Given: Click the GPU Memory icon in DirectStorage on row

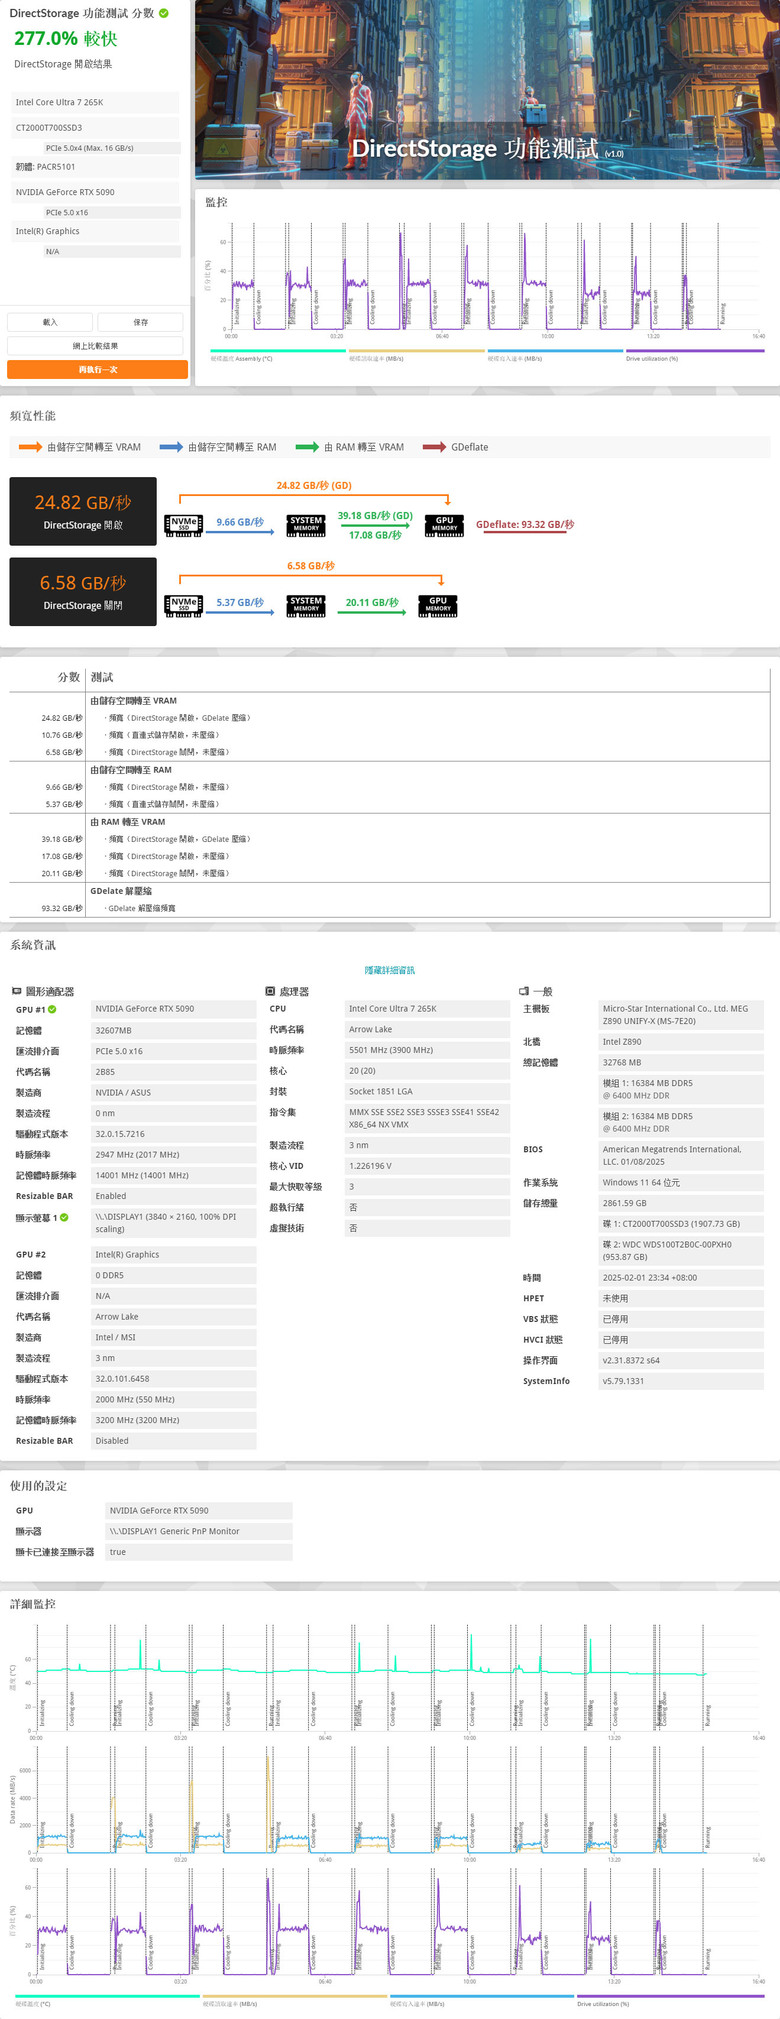Looking at the screenshot, I should coord(444,524).
